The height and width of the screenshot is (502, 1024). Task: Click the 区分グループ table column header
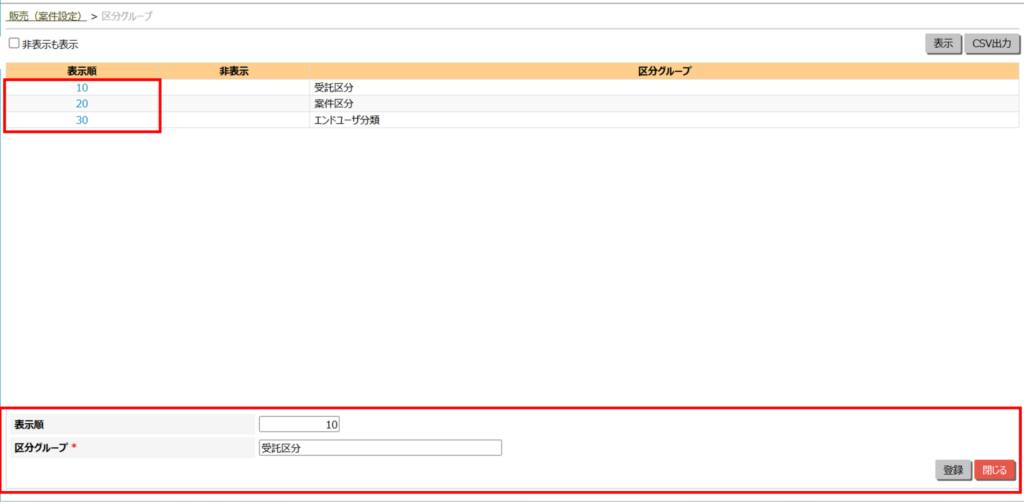pyautogui.click(x=664, y=71)
